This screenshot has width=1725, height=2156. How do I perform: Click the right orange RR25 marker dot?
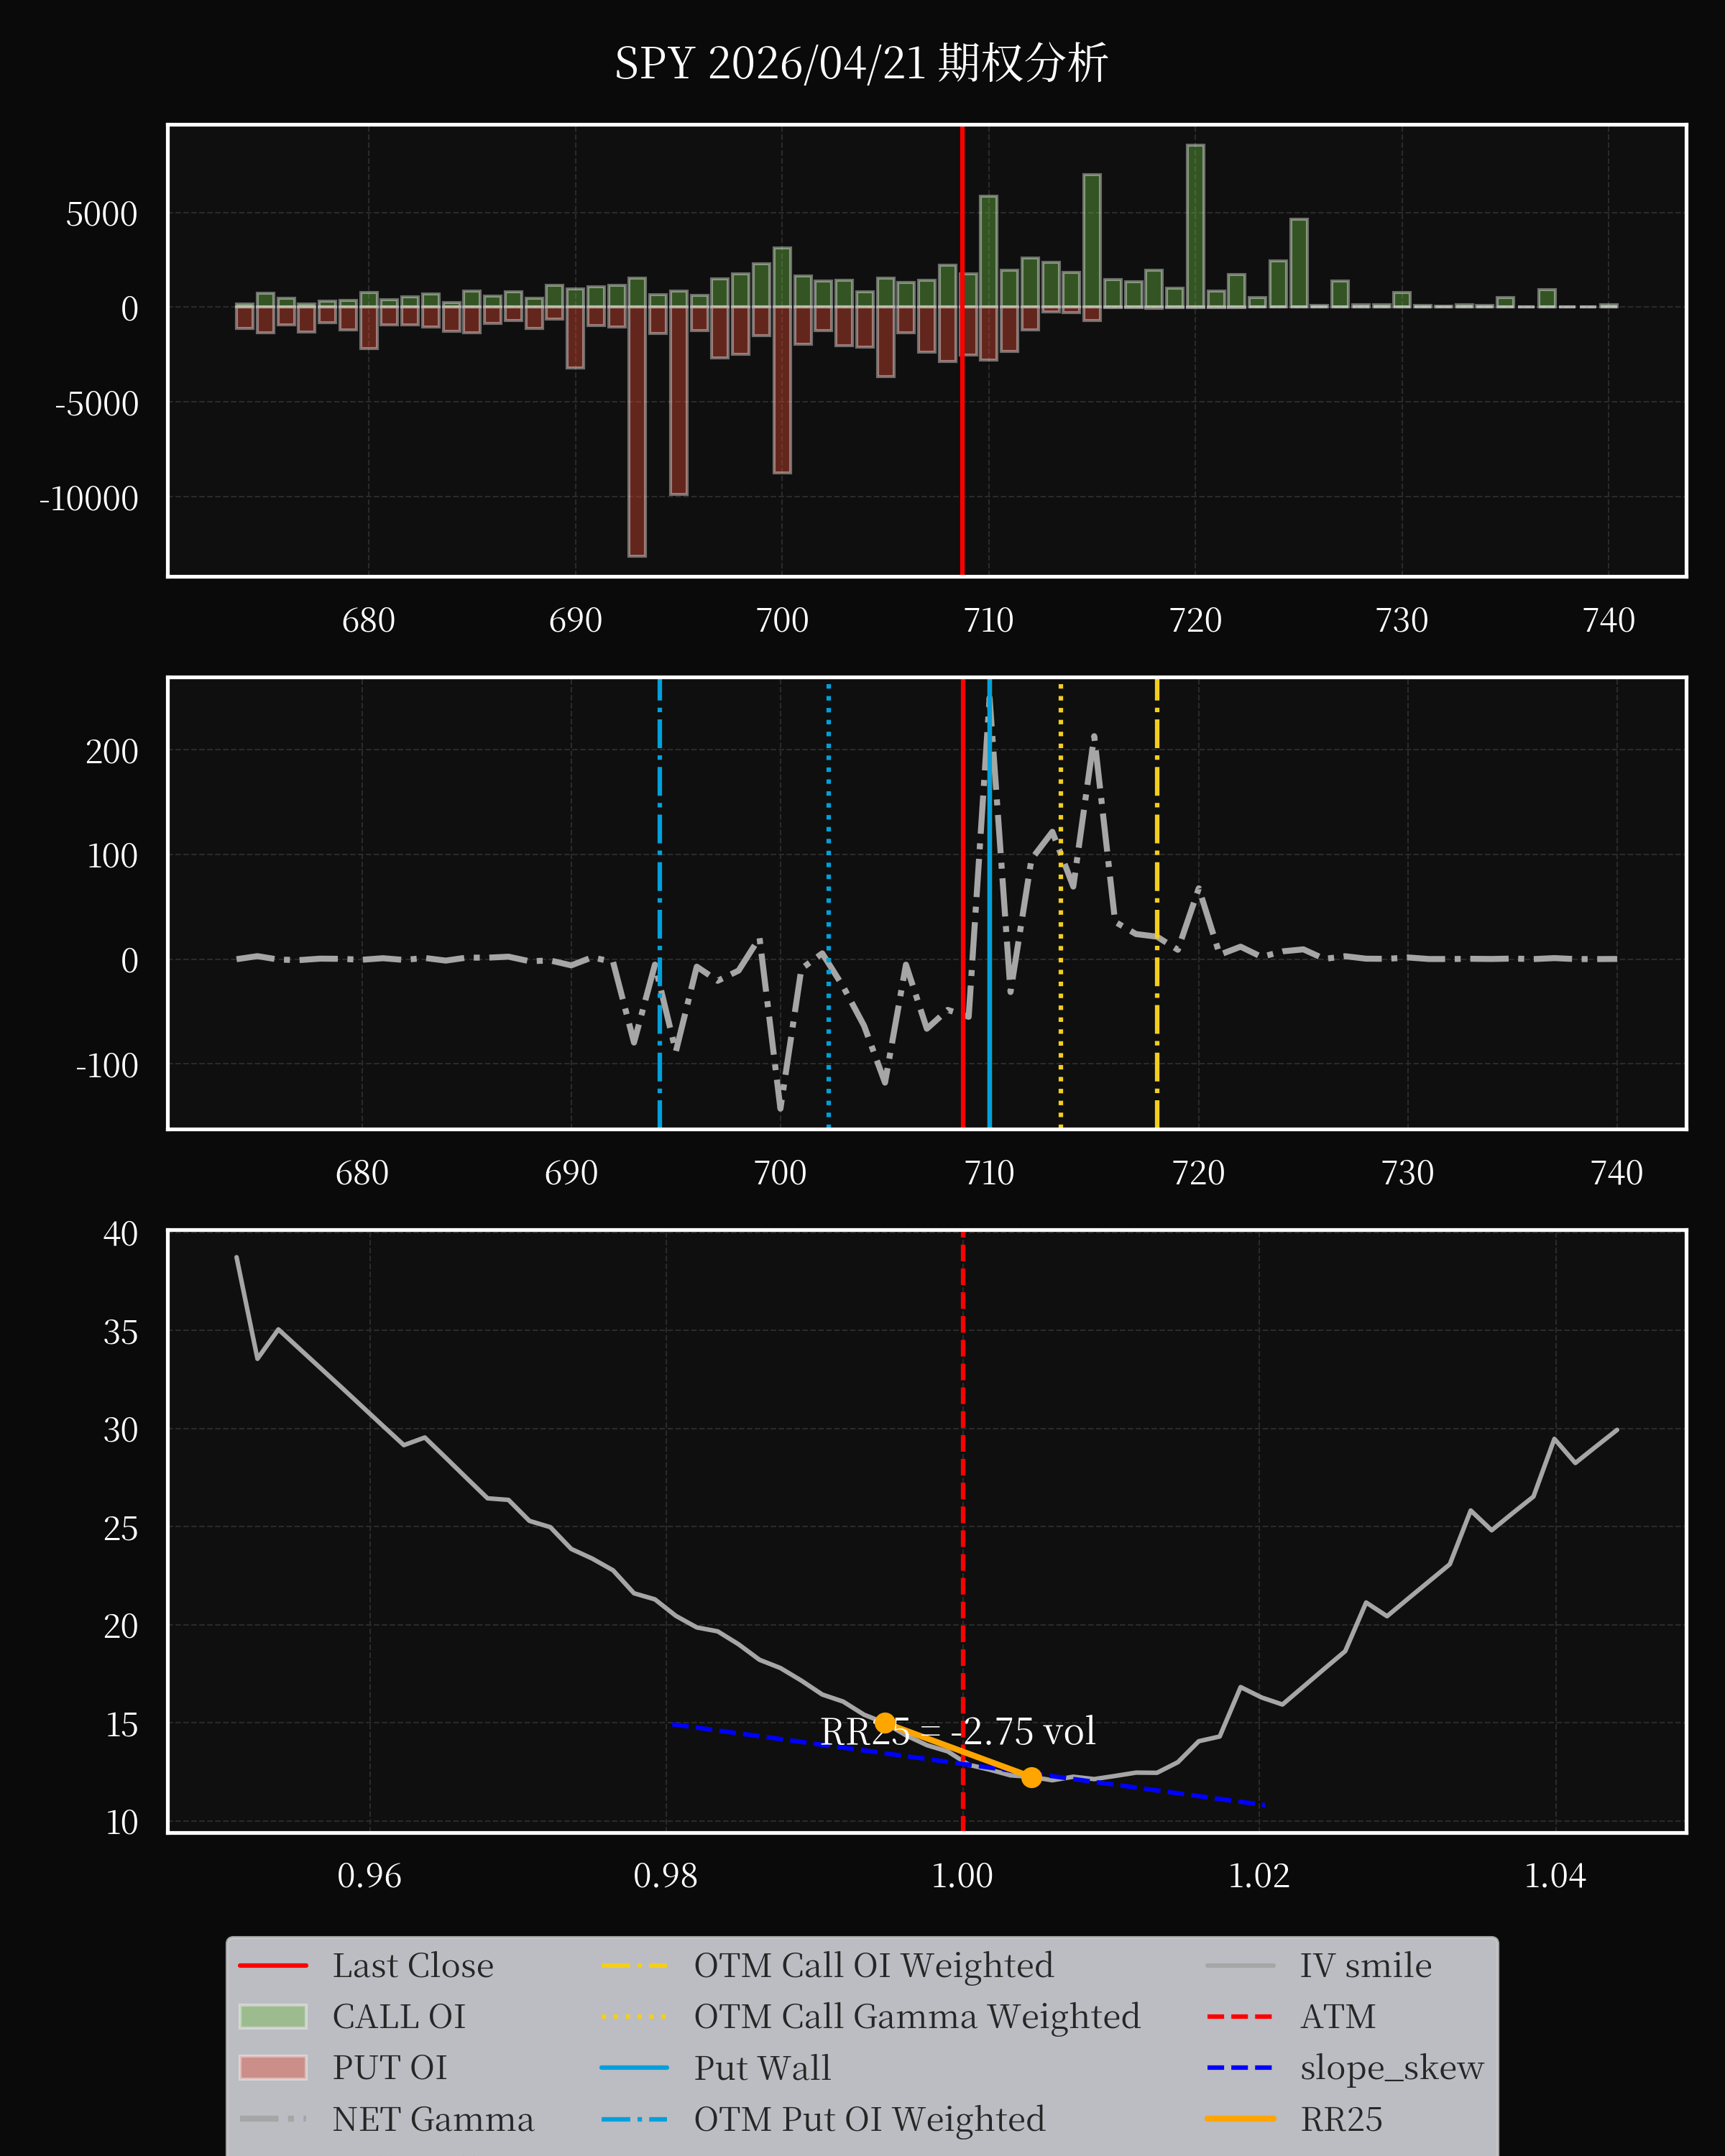(x=1031, y=1777)
